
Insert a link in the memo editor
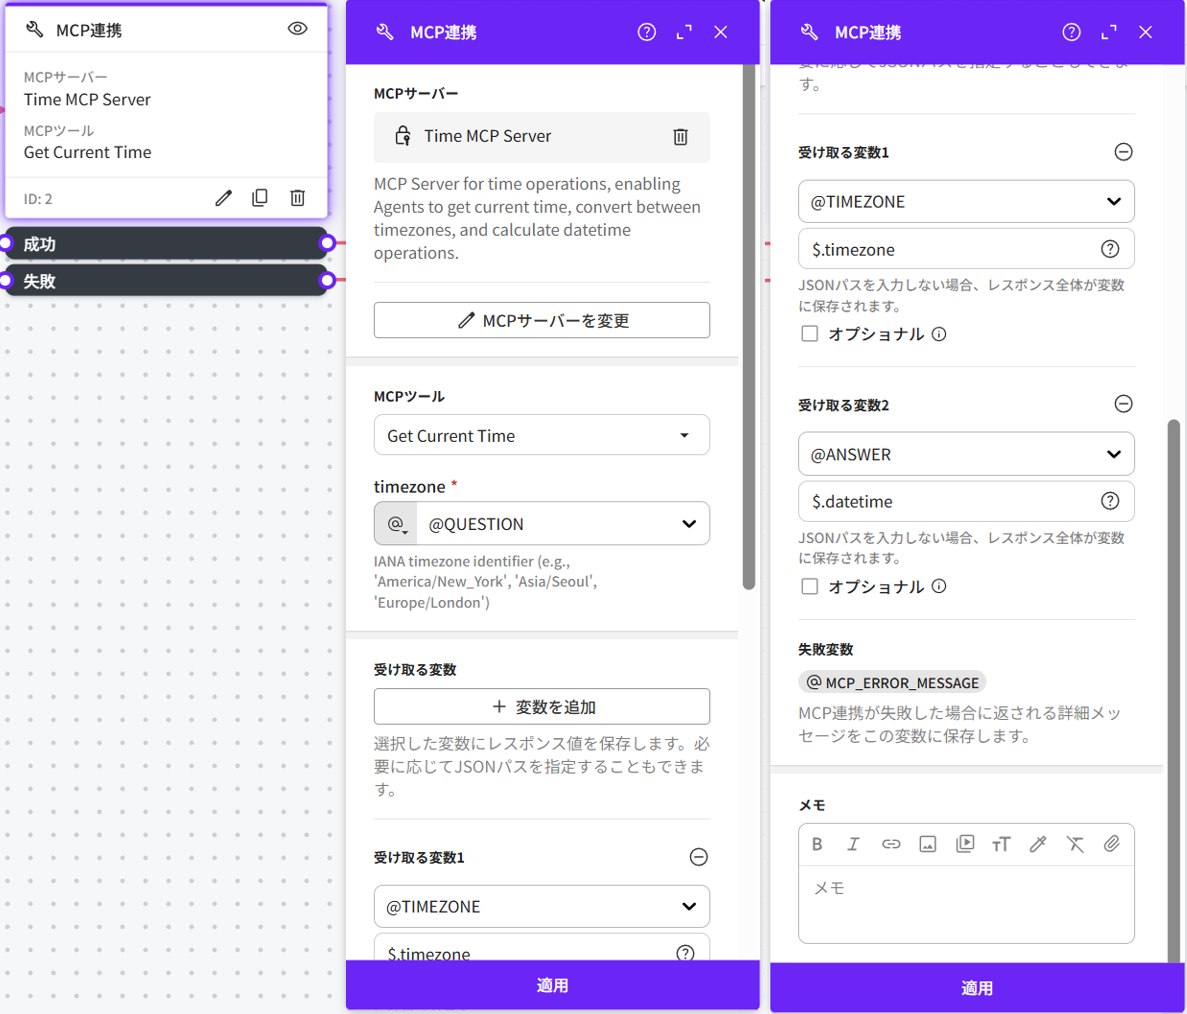890,844
